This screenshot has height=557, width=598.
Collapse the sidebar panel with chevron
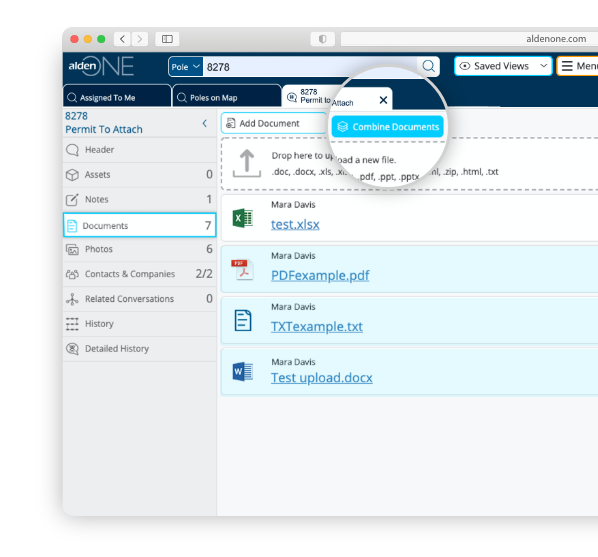(x=205, y=123)
